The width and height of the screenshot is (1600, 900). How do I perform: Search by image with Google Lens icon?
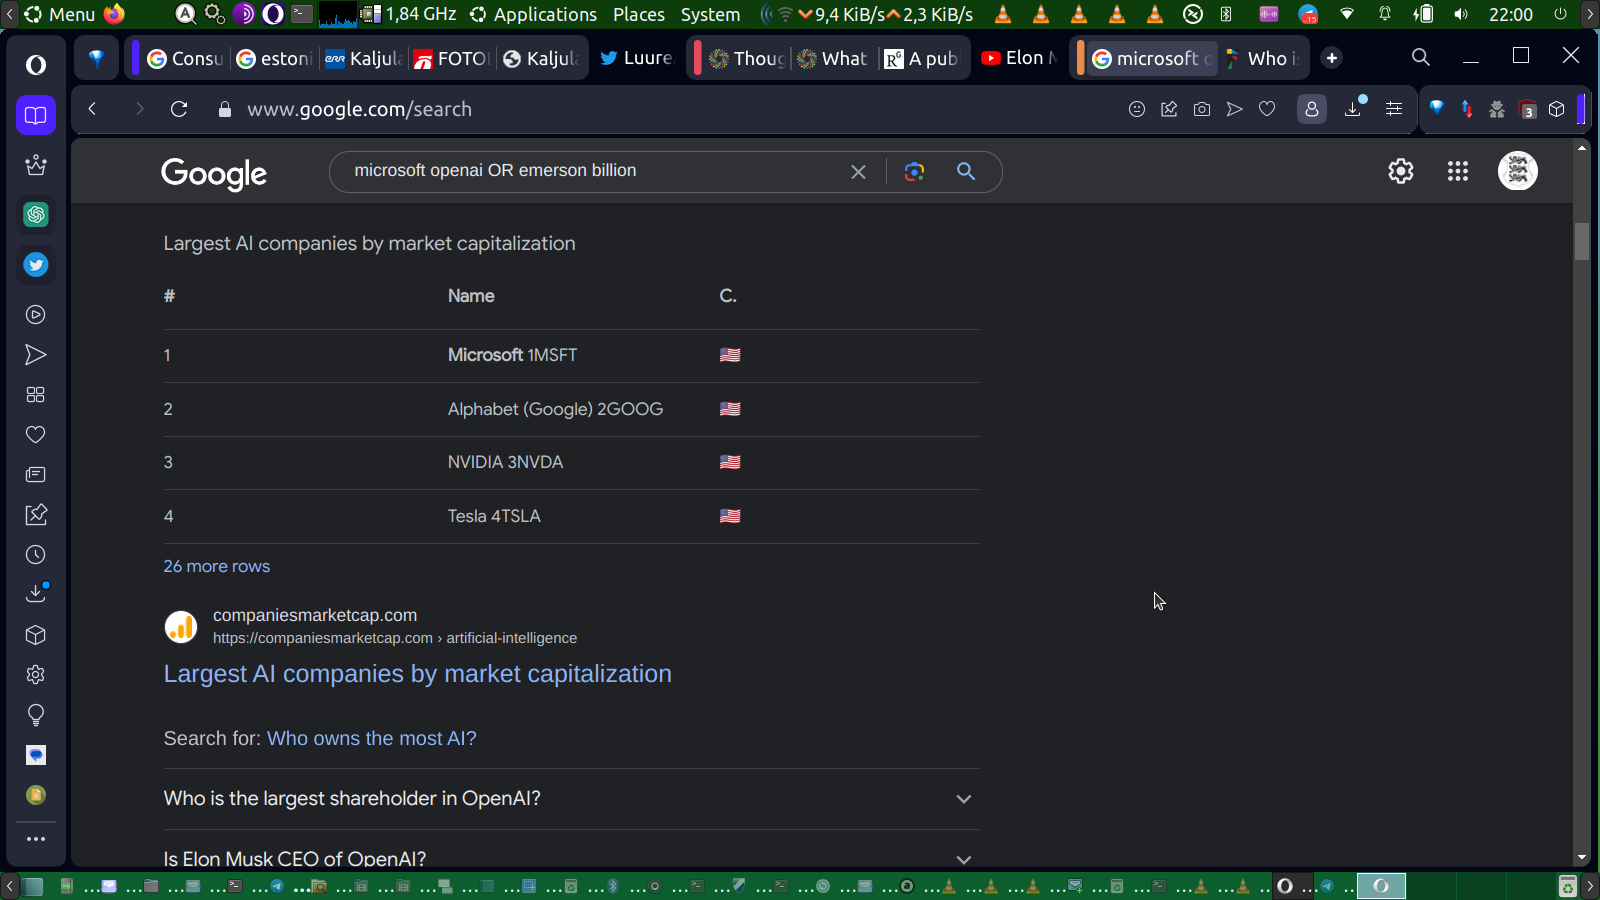point(914,171)
